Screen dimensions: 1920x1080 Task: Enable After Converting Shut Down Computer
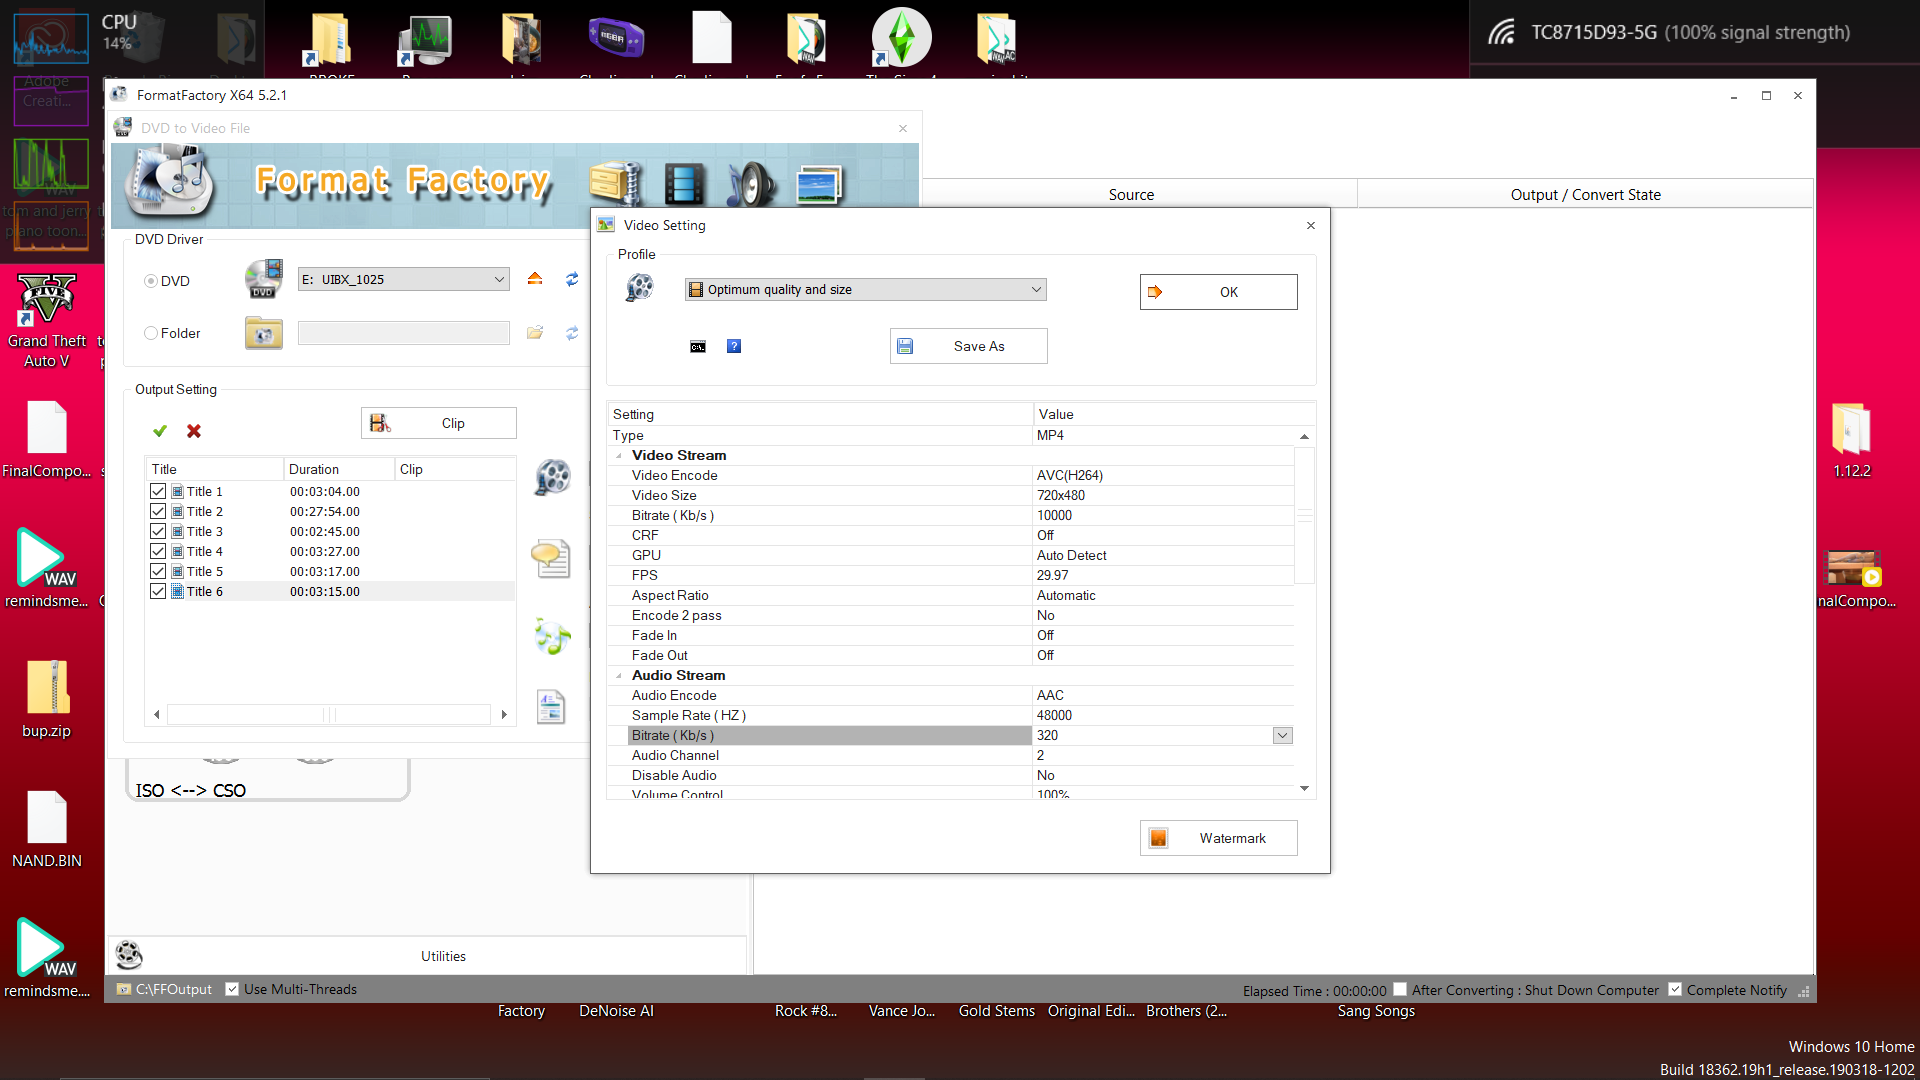click(1400, 989)
